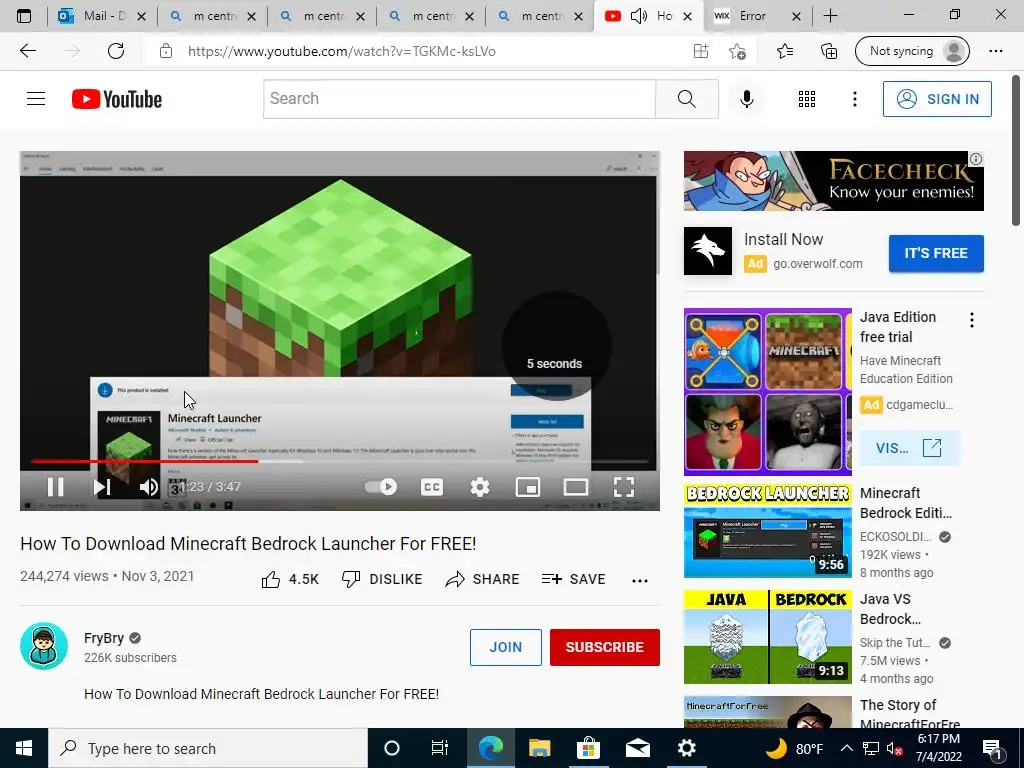This screenshot has height=768, width=1024.
Task: Open Task View on taskbar
Action: point(440,748)
